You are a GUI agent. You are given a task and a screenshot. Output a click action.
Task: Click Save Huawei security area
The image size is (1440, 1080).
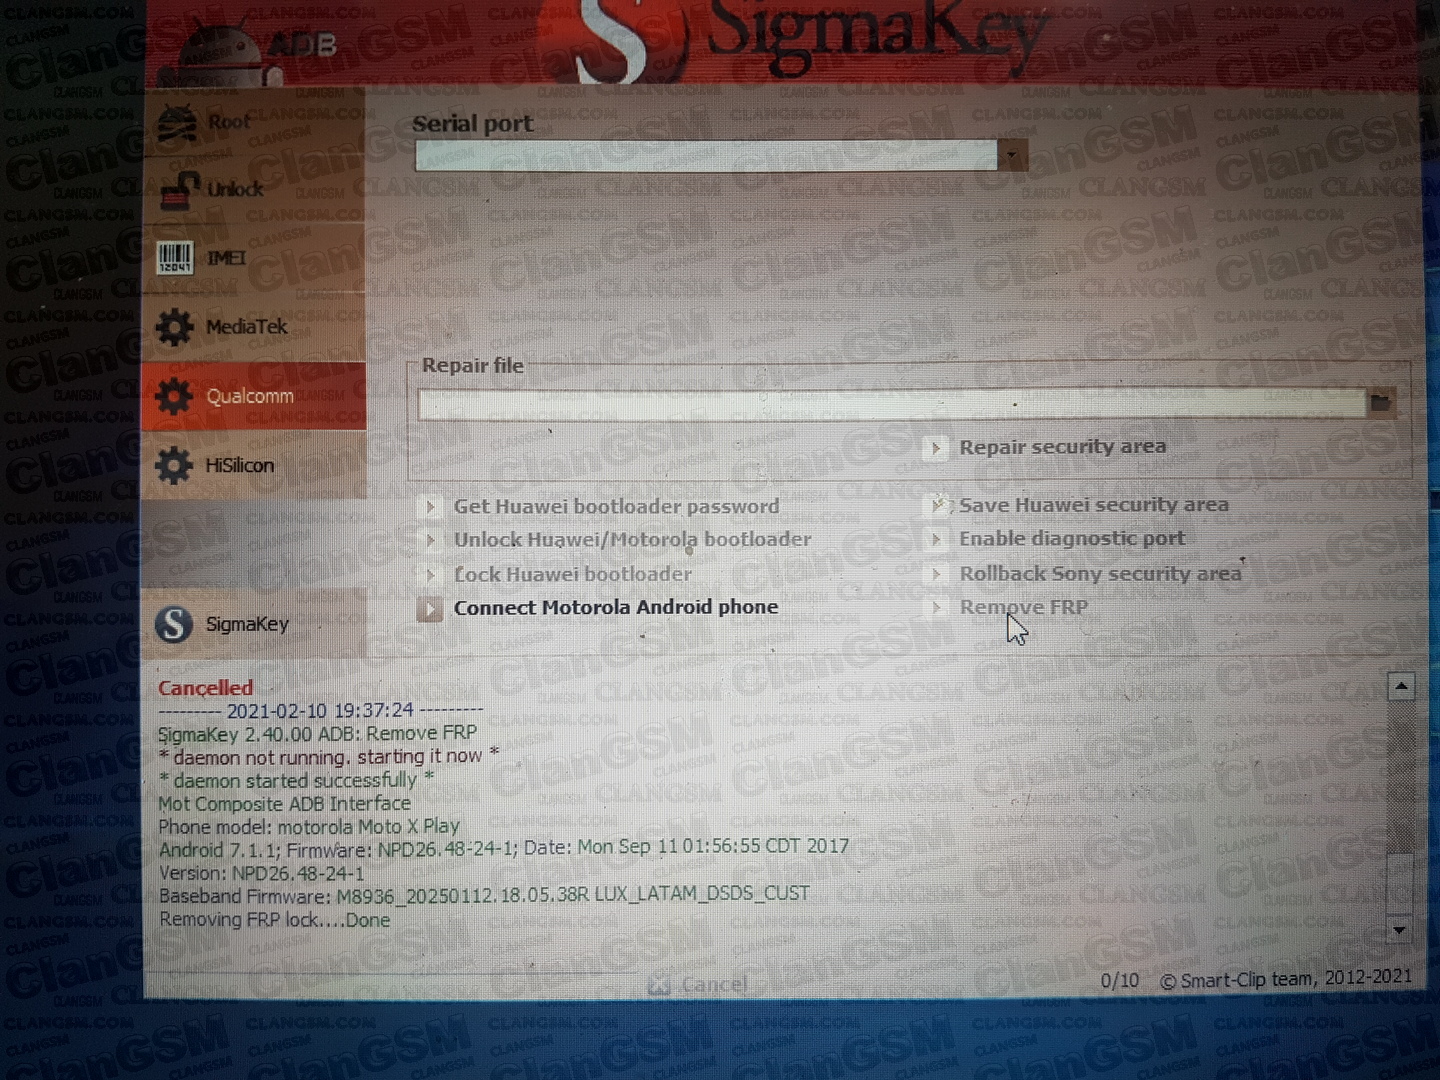(x=1094, y=505)
